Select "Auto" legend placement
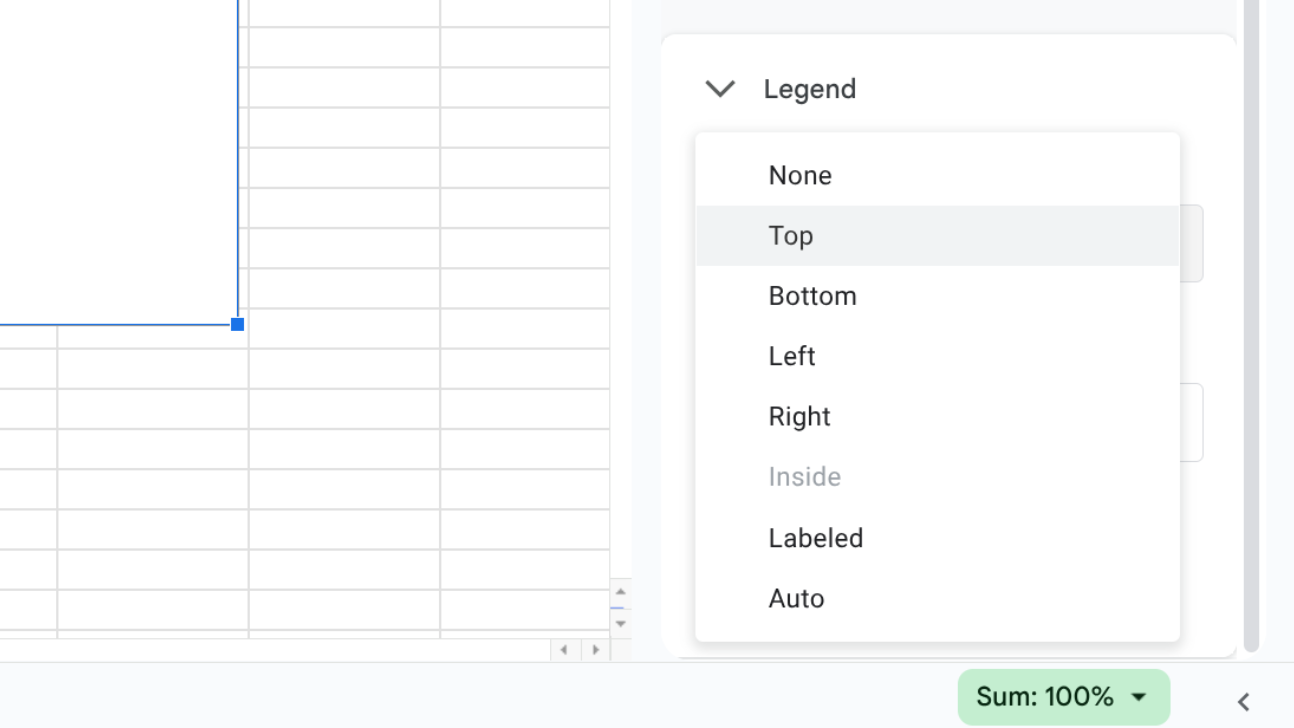The image size is (1294, 728). [x=796, y=598]
